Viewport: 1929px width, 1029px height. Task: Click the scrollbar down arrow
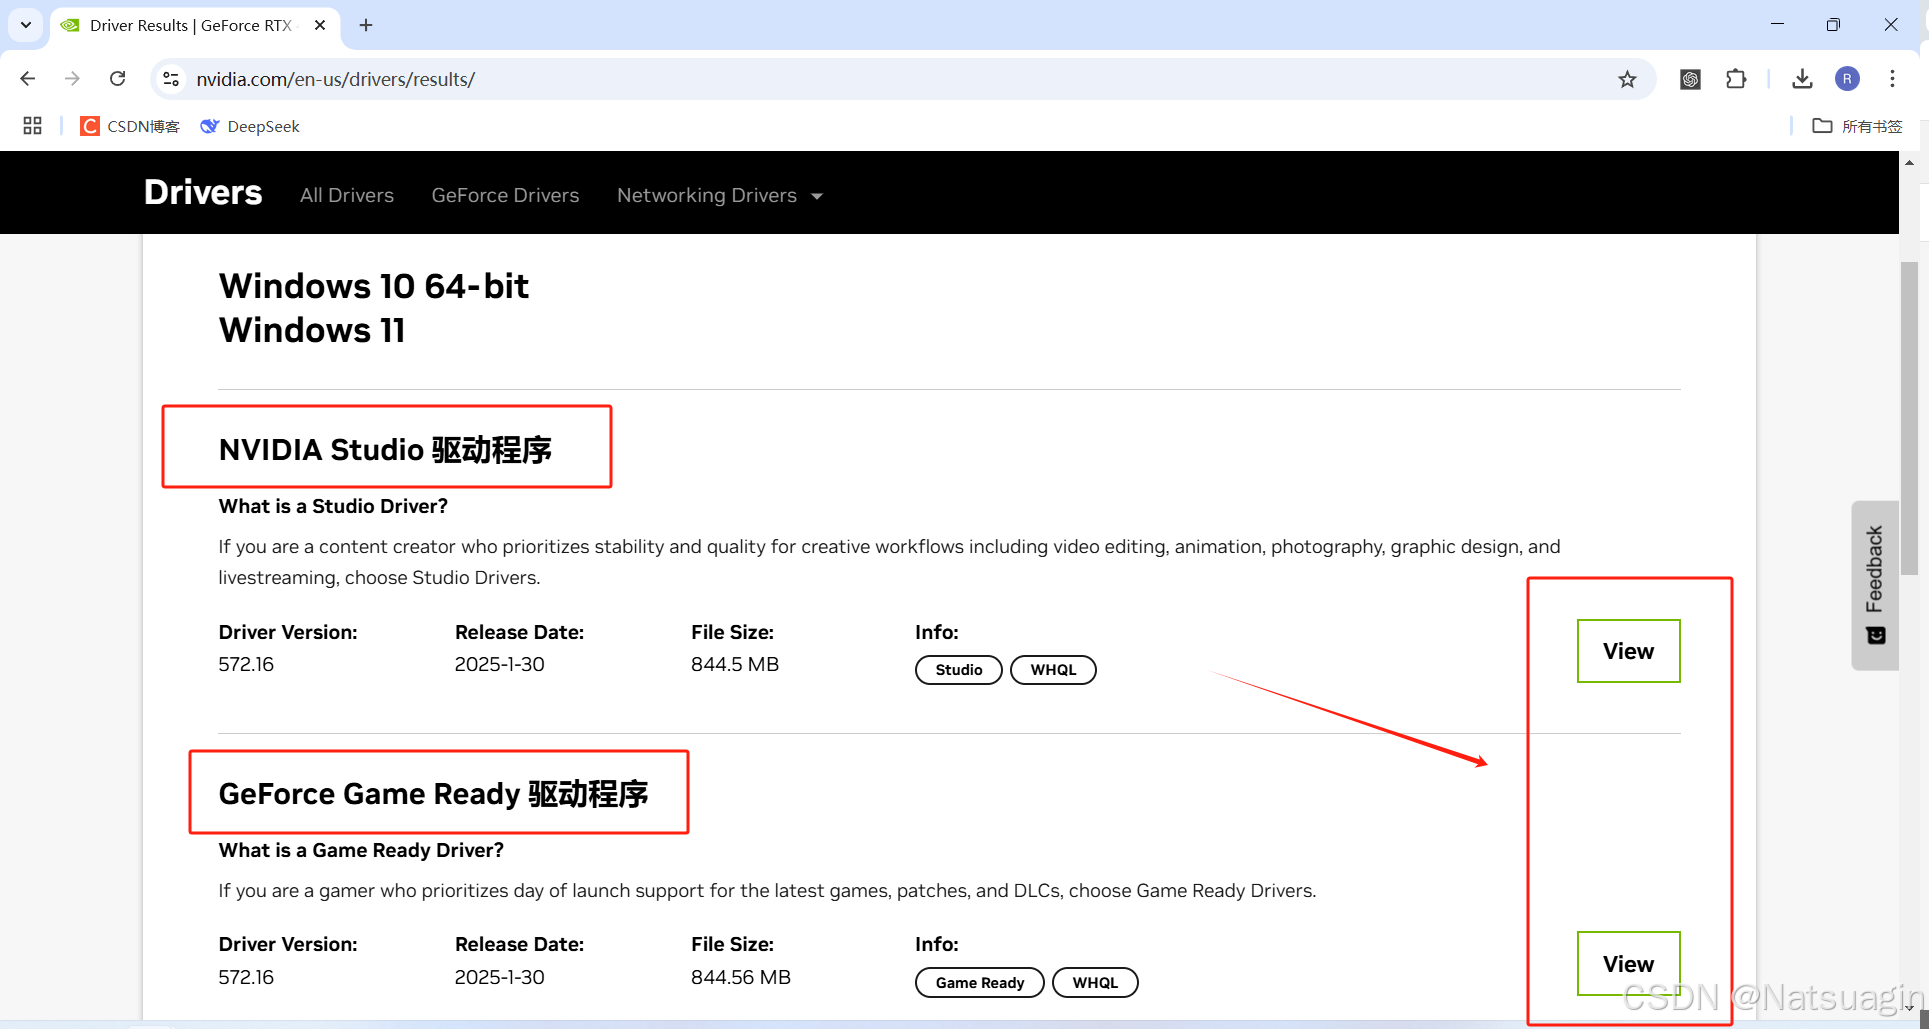[x=1909, y=1007]
